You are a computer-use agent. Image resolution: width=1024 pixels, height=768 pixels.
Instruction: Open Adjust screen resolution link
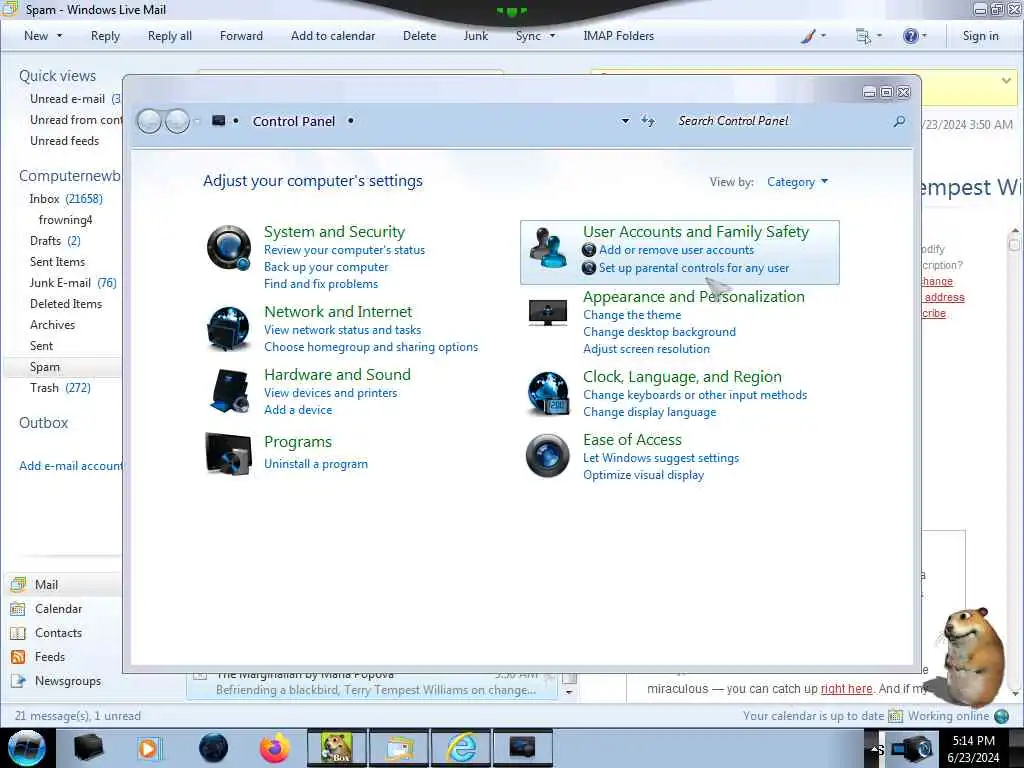coord(647,349)
